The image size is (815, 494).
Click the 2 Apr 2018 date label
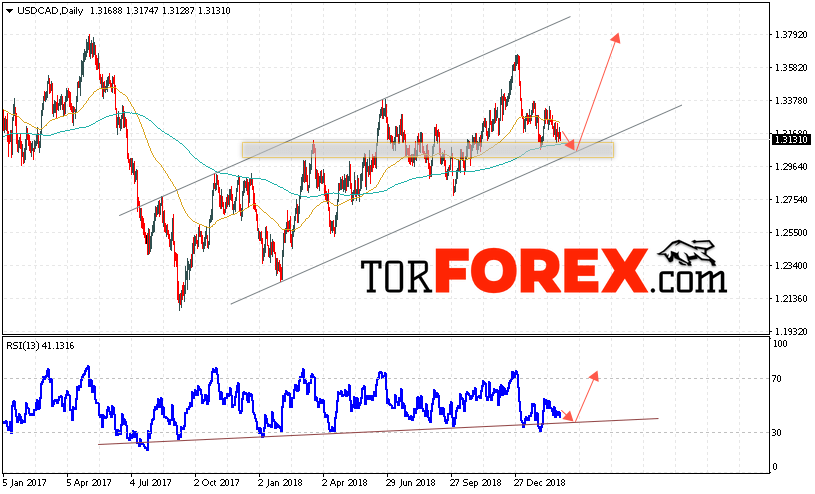[345, 483]
